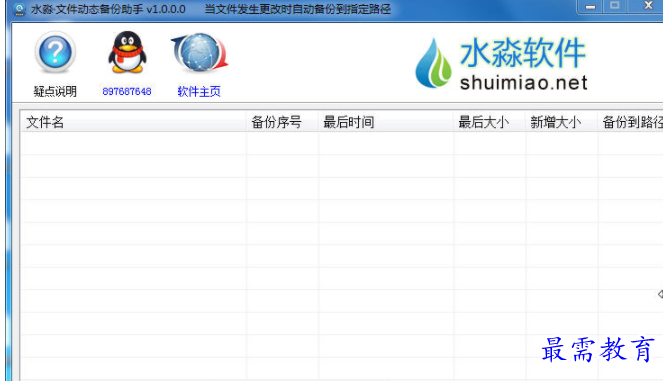The image size is (663, 381).
Task: Click the 897687648 QQ number link
Action: pyautogui.click(x=127, y=91)
